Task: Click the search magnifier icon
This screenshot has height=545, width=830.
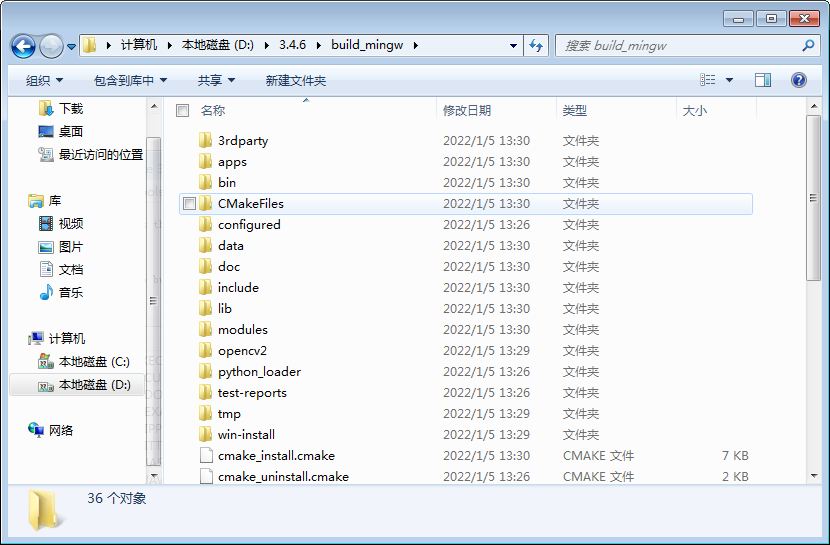Action: point(808,45)
